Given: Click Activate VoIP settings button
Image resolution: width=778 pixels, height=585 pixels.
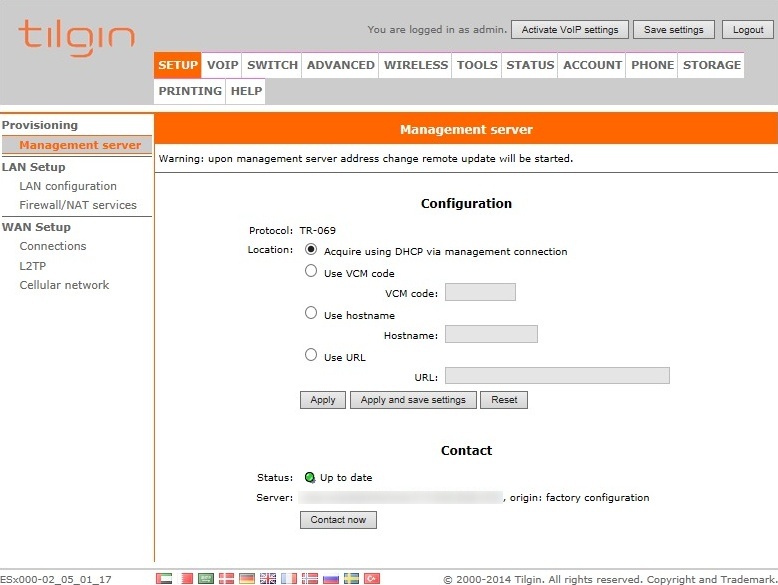Looking at the screenshot, I should click(570, 30).
